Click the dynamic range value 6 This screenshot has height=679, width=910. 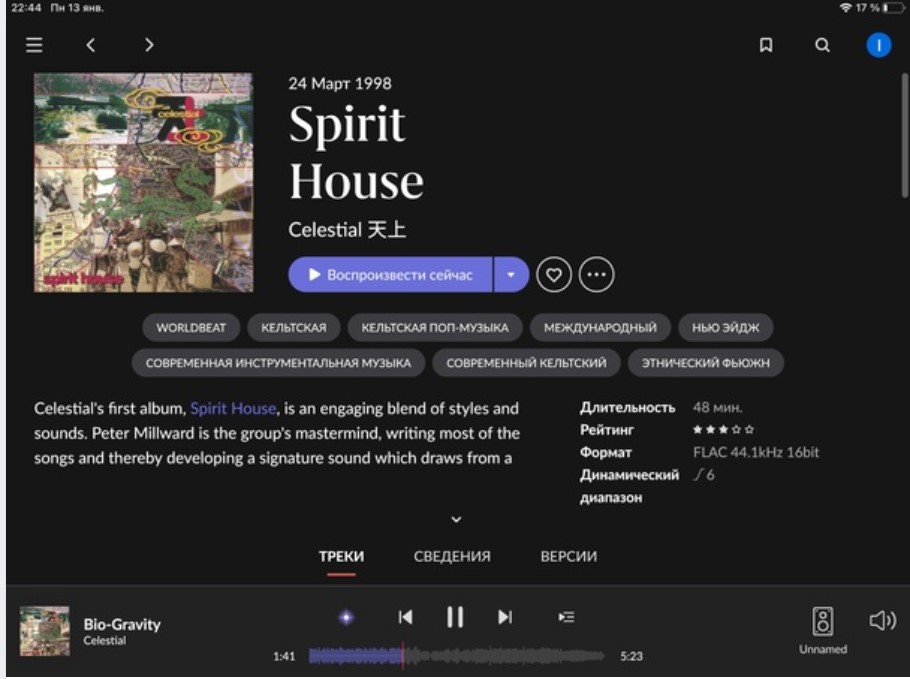pos(704,475)
